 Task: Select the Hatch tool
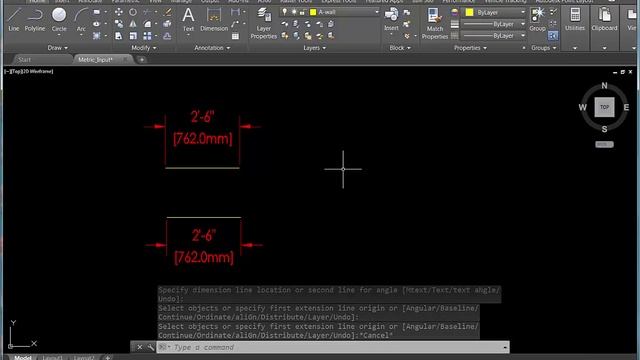pos(97,36)
